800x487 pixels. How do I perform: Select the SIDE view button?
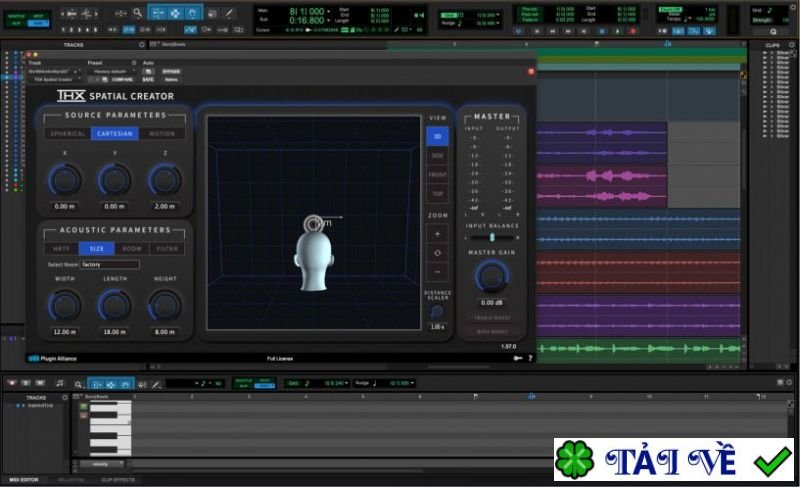click(x=437, y=156)
